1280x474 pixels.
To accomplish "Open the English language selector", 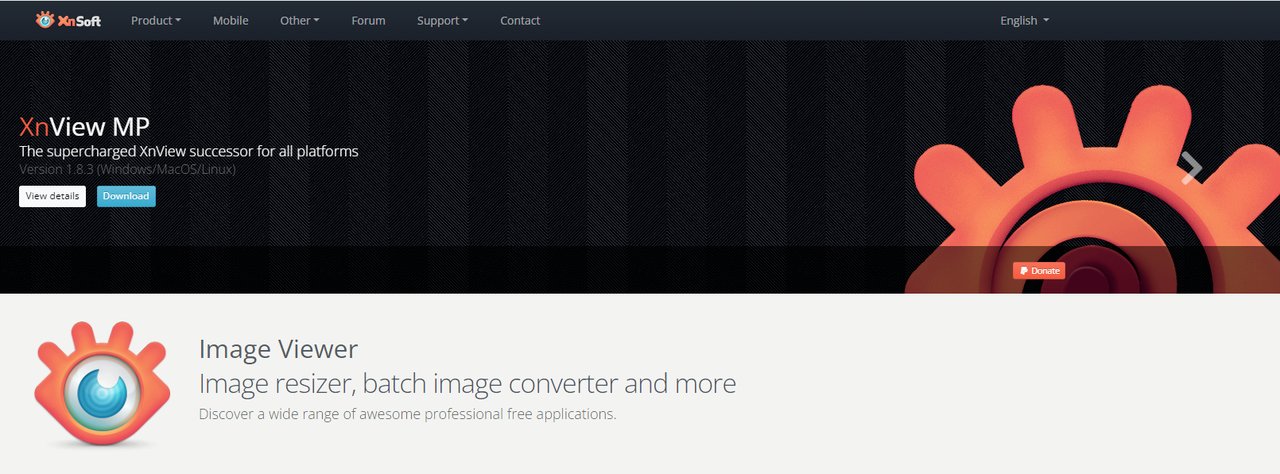I will point(1025,20).
